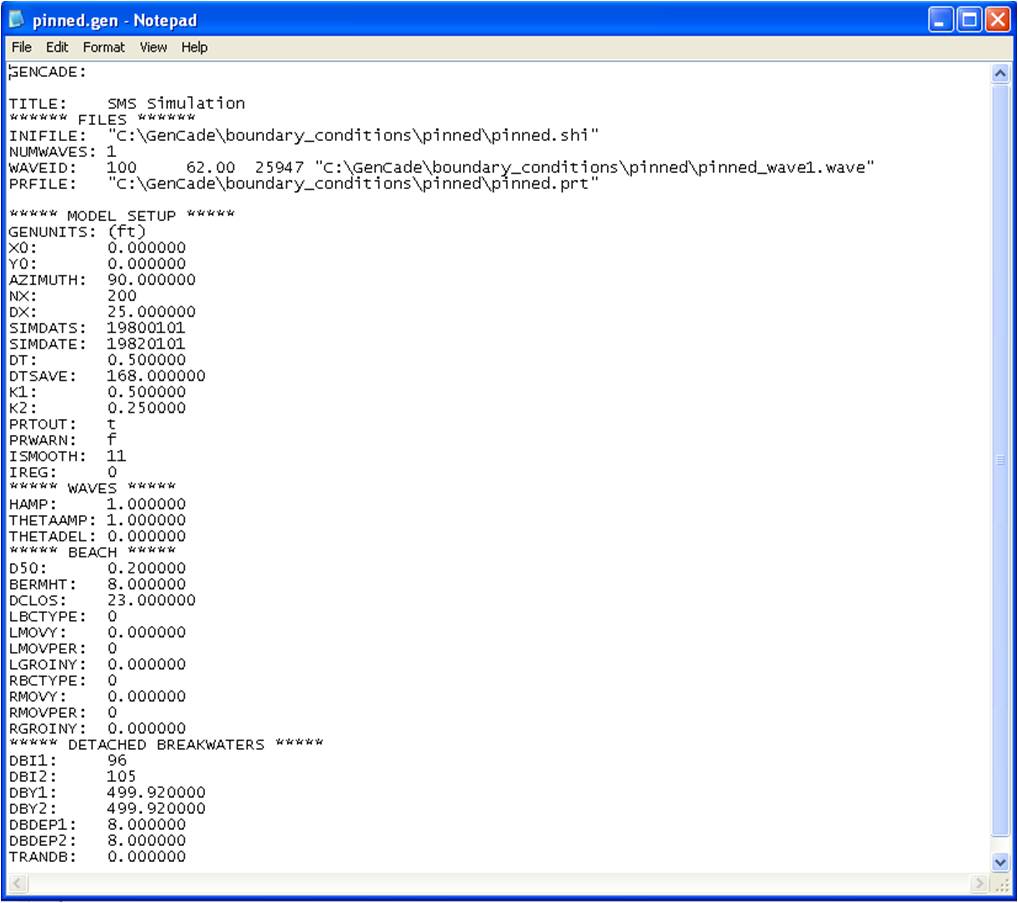Click the SIMDATE value 19820101
The image size is (1018, 903).
click(x=146, y=344)
